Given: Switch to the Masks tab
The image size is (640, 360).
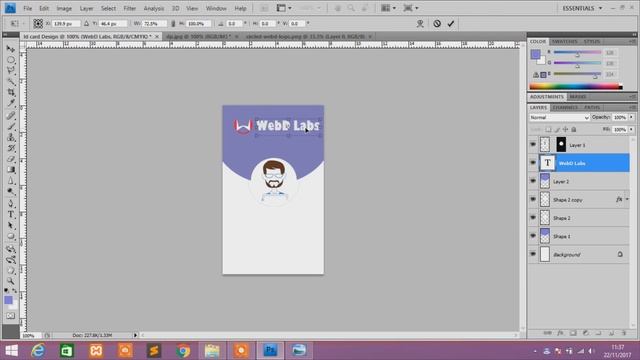Looking at the screenshot, I should point(578,97).
